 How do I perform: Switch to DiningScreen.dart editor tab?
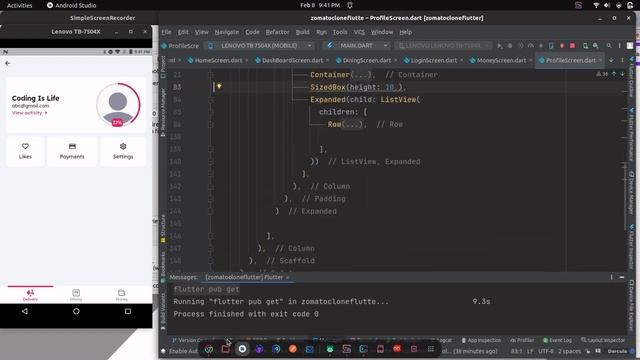[366, 60]
